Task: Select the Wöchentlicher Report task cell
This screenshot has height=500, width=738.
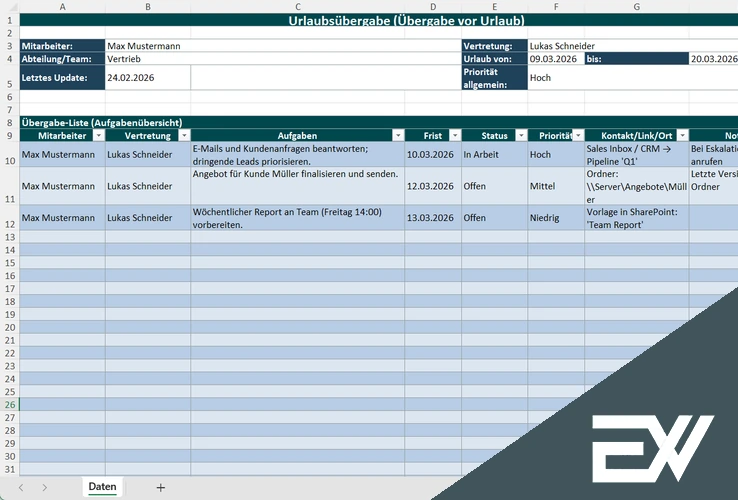Action: point(297,218)
